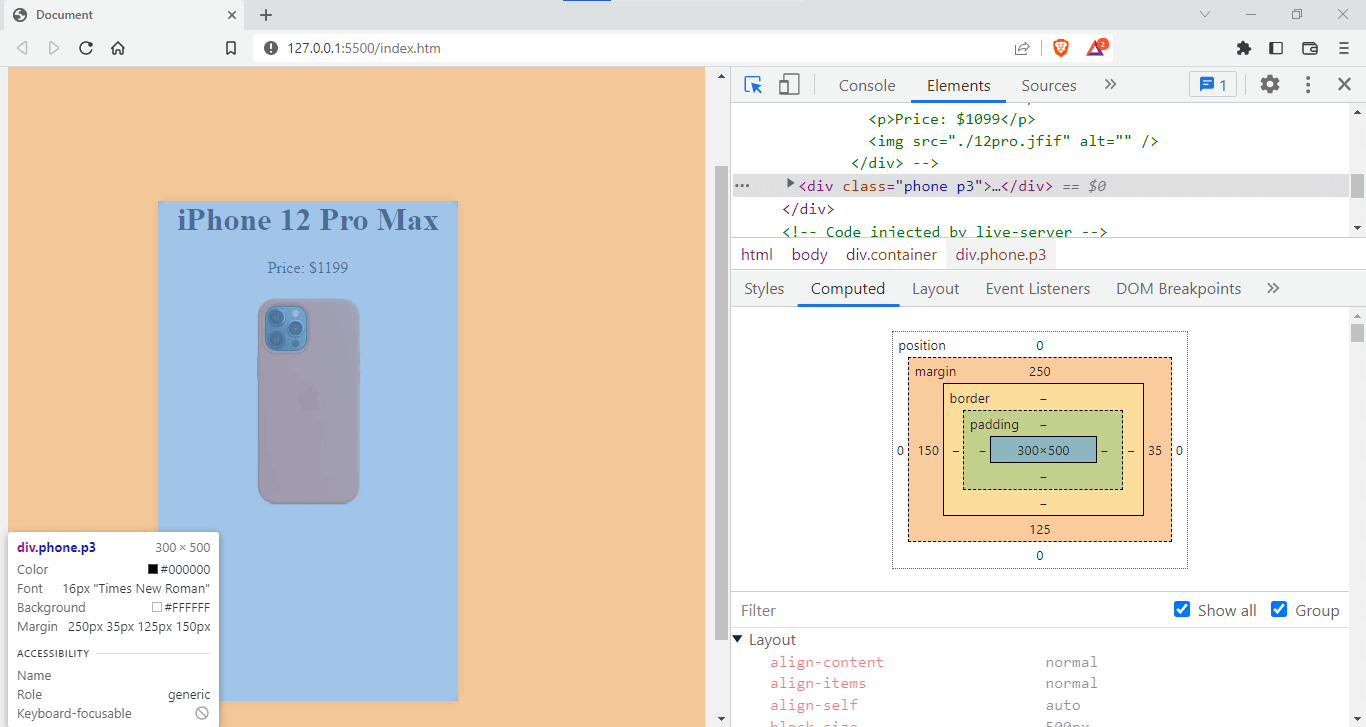
Task: Show more DevTools panel tabs
Action: point(1110,85)
